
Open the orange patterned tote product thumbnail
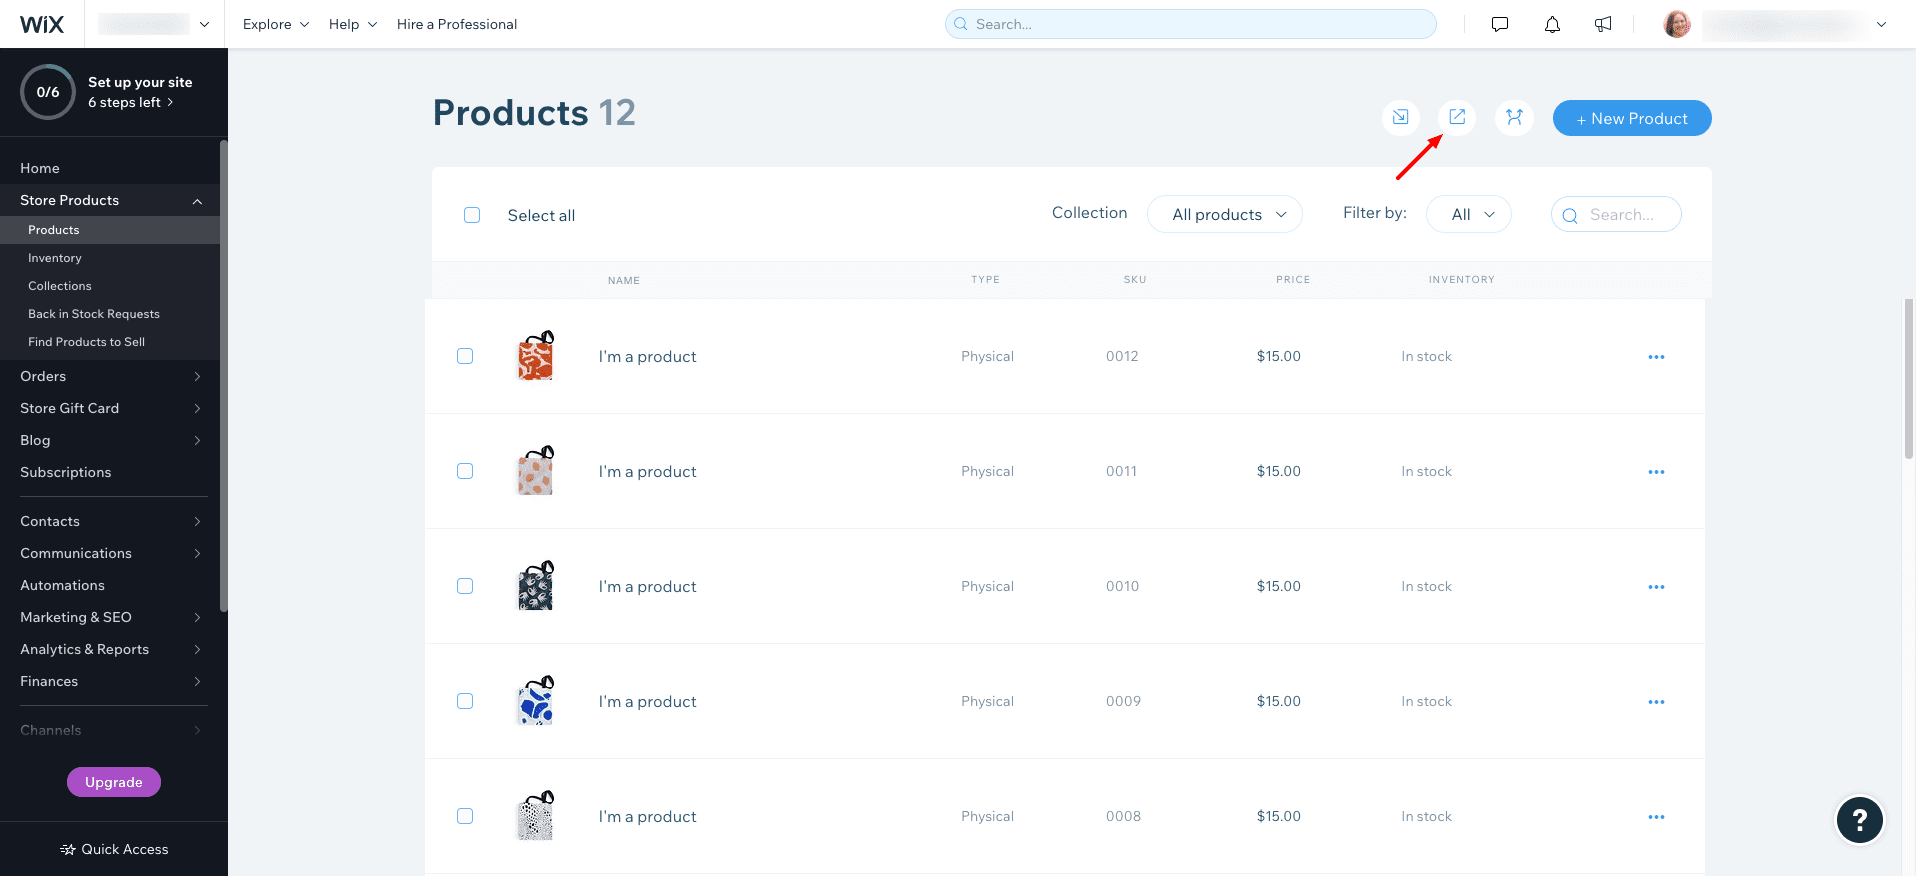coord(536,357)
